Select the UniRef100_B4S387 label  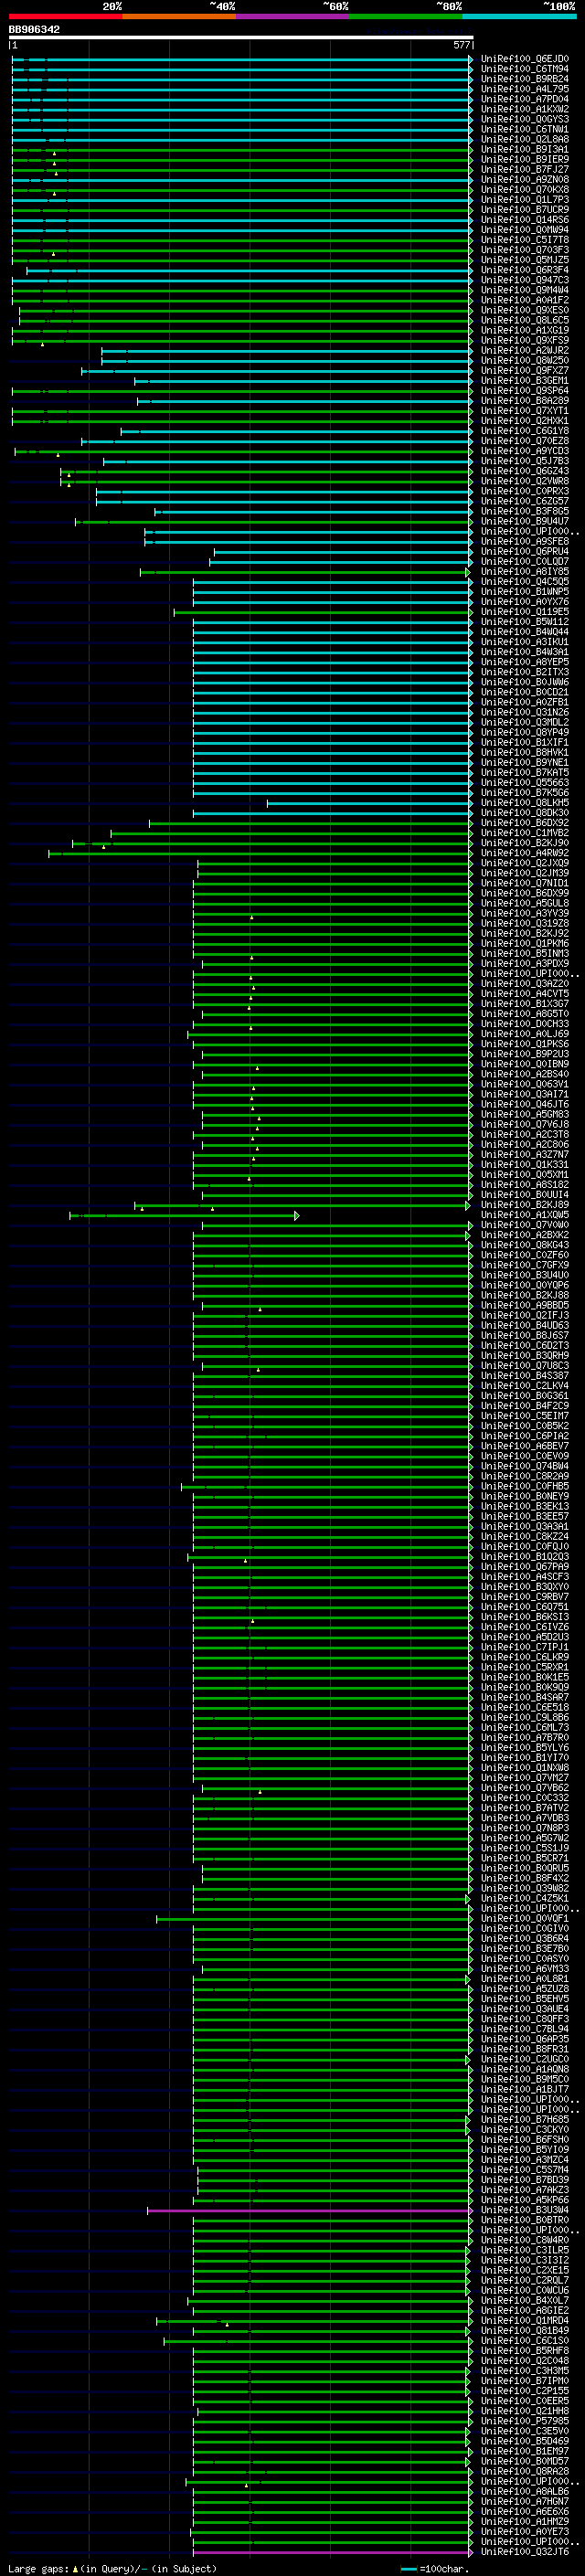tap(525, 1375)
